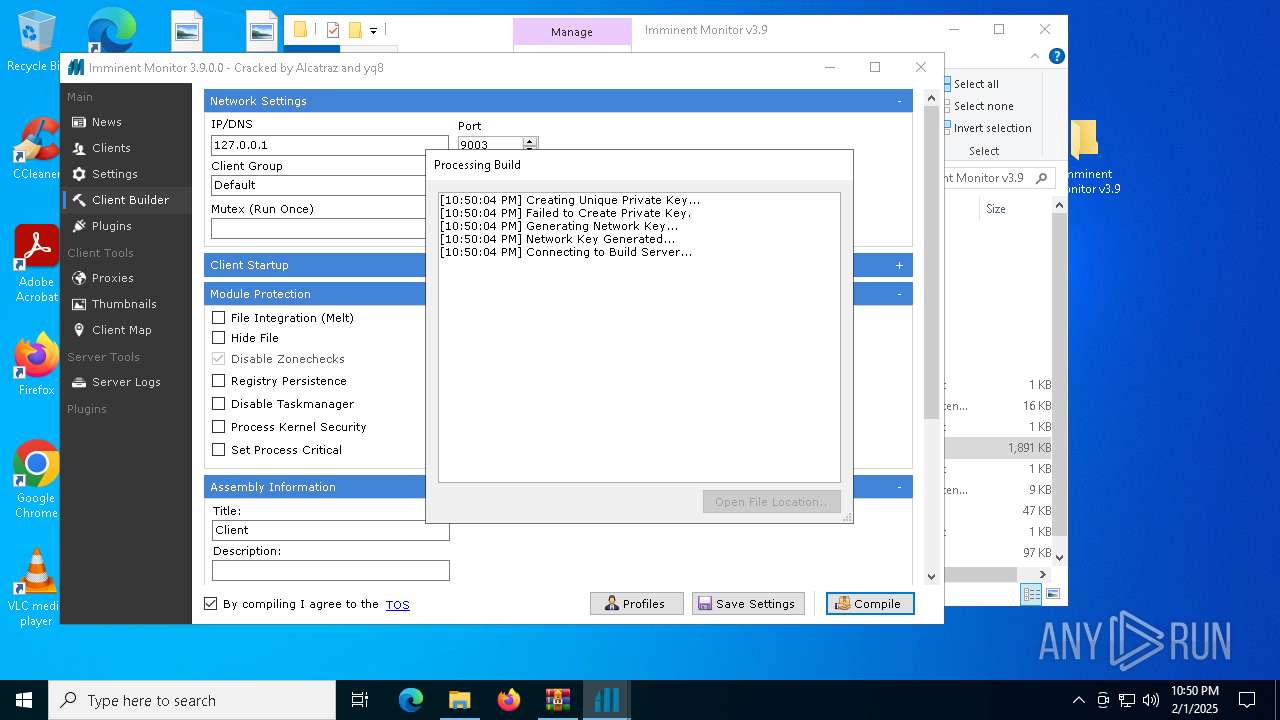The width and height of the screenshot is (1280, 720).
Task: Enable Process Kernel Security checkbox
Action: (218, 427)
